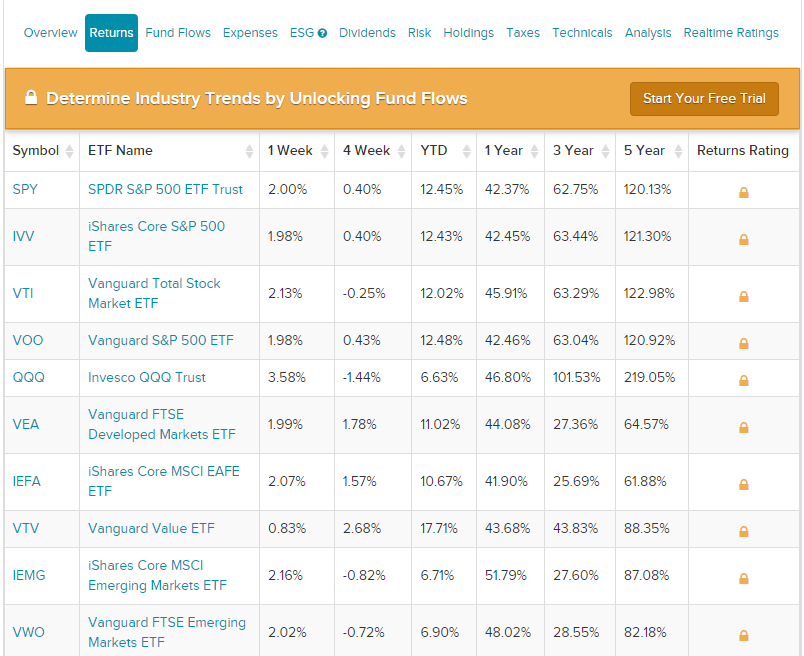Click the -0.25% 4 Week value for VTI
The height and width of the screenshot is (656, 804).
point(364,293)
